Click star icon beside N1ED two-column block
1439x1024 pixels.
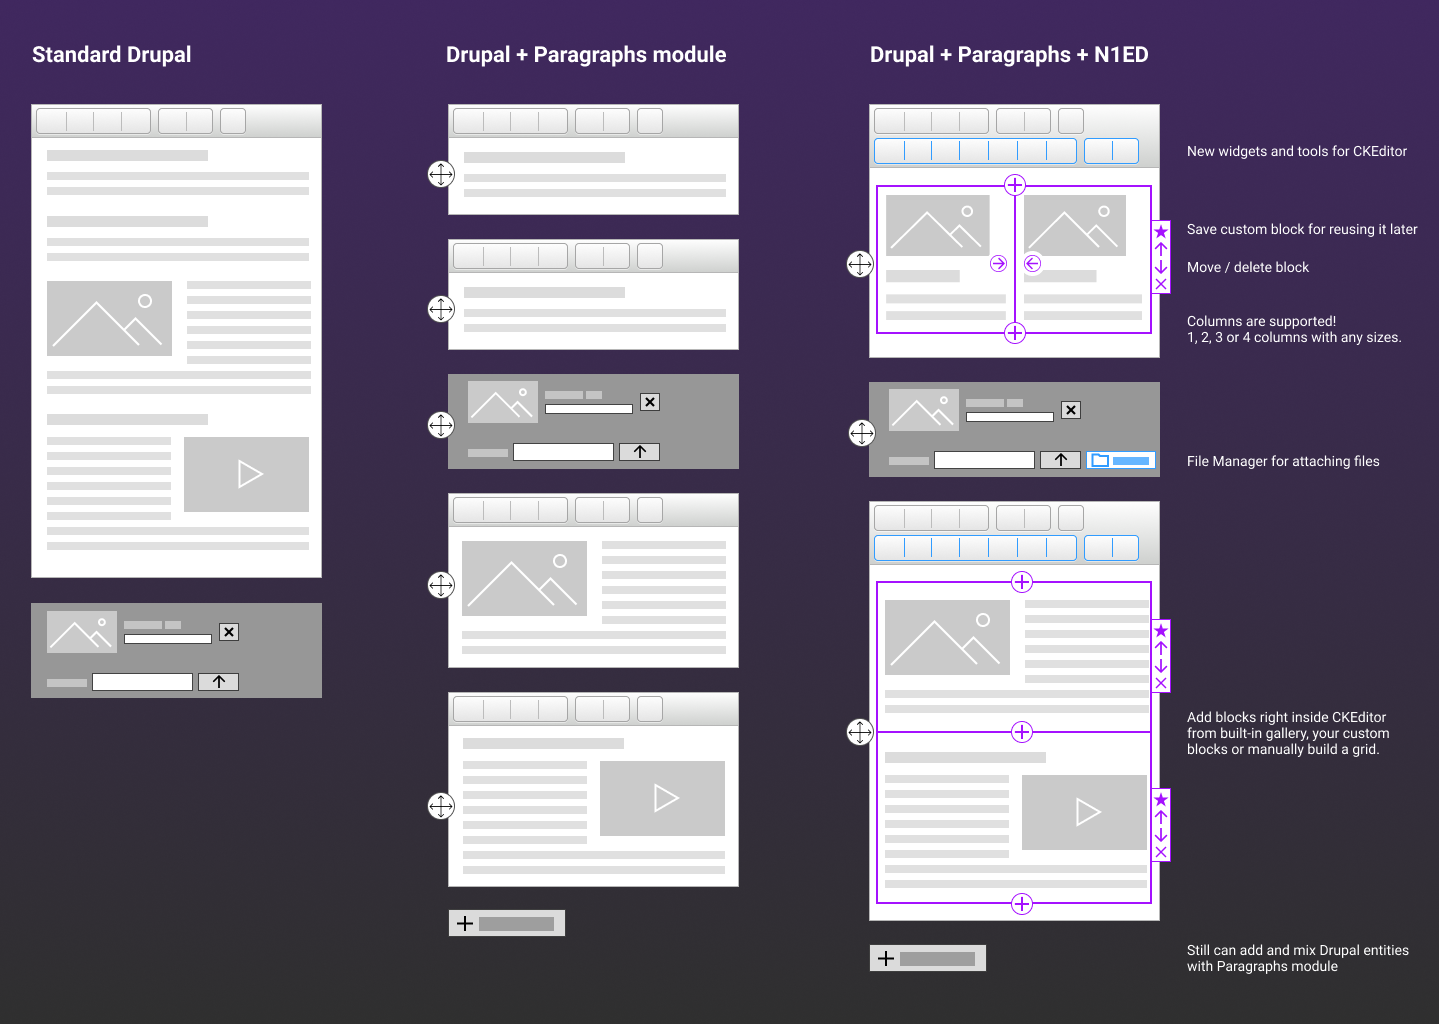click(x=1161, y=232)
